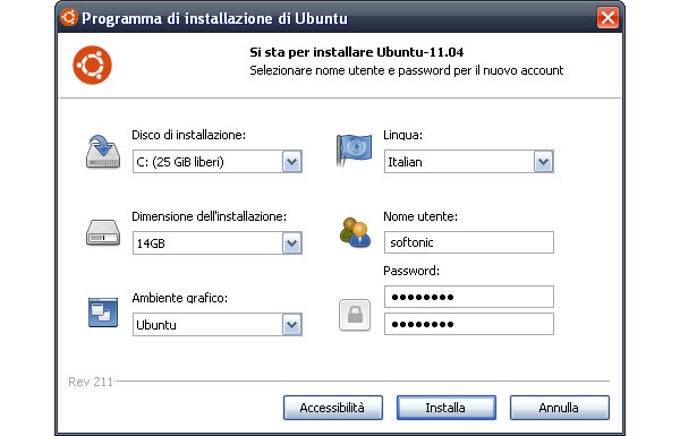The image size is (680, 436).
Task: Click the desktop environment windows icon
Action: 103,312
